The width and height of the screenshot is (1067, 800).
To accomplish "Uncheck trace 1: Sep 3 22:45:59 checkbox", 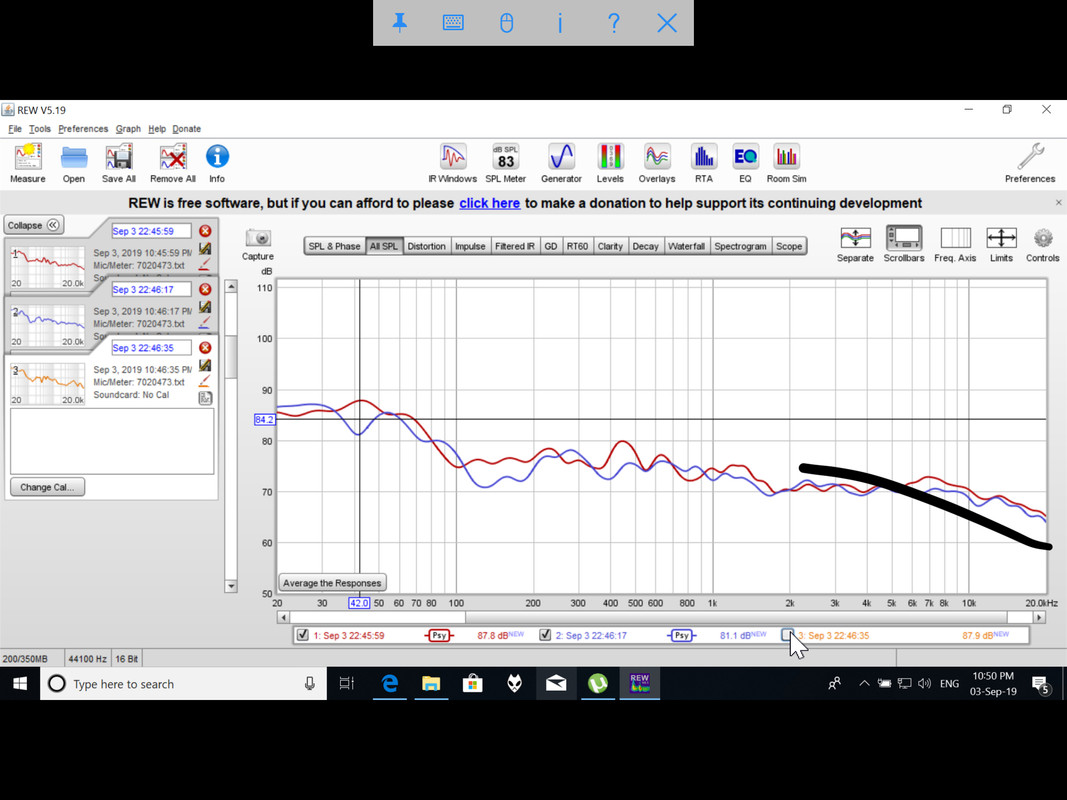I will (x=303, y=635).
